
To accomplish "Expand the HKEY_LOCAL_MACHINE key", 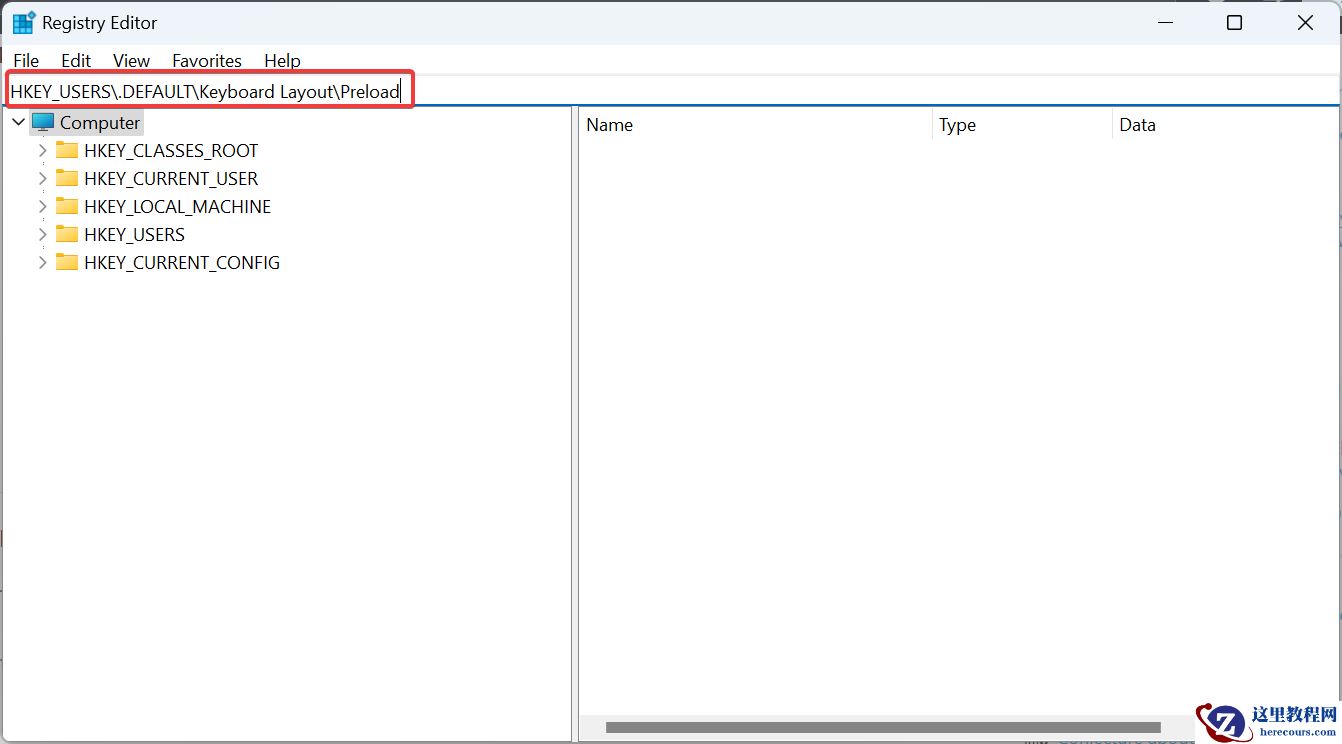I will 42,207.
